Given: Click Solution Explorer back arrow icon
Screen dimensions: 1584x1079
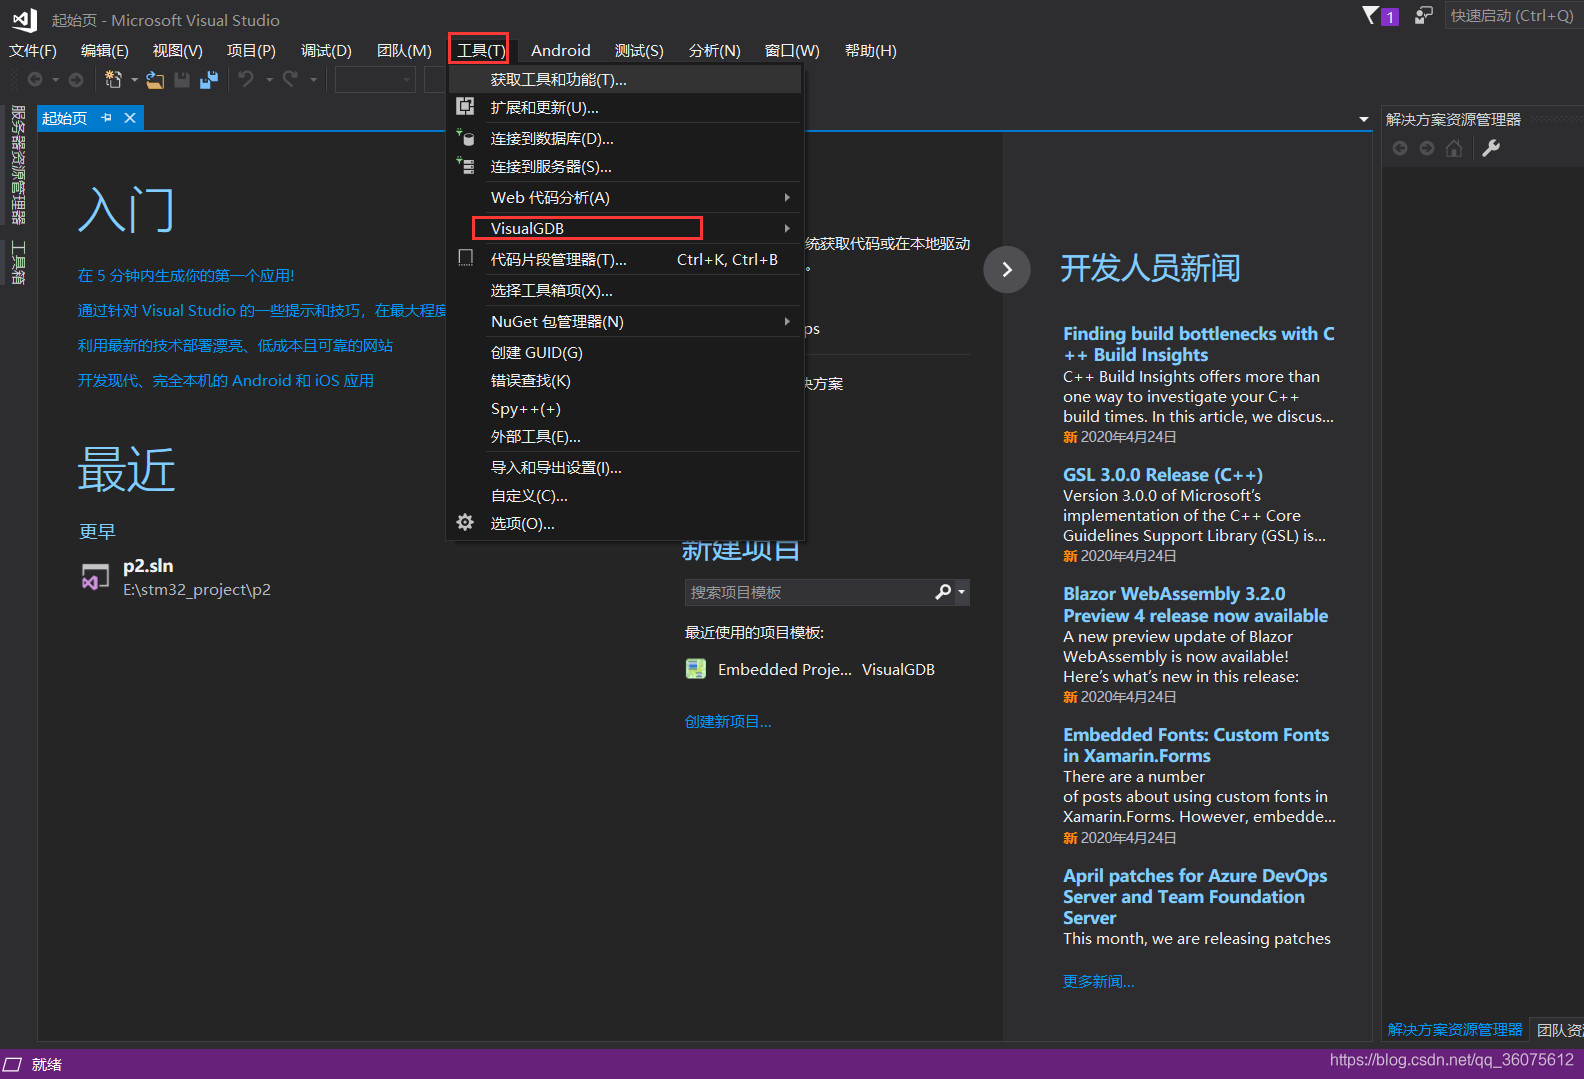Looking at the screenshot, I should 1400,148.
